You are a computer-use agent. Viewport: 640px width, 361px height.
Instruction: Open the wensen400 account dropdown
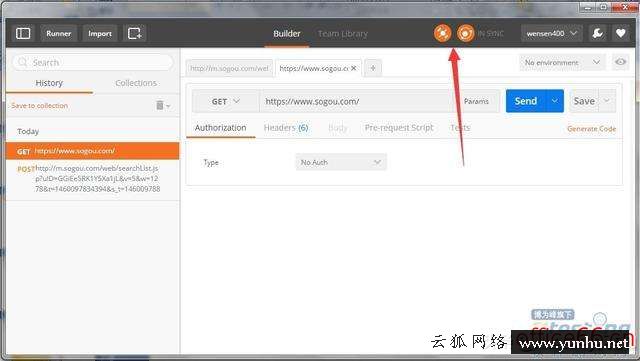pyautogui.click(x=551, y=33)
